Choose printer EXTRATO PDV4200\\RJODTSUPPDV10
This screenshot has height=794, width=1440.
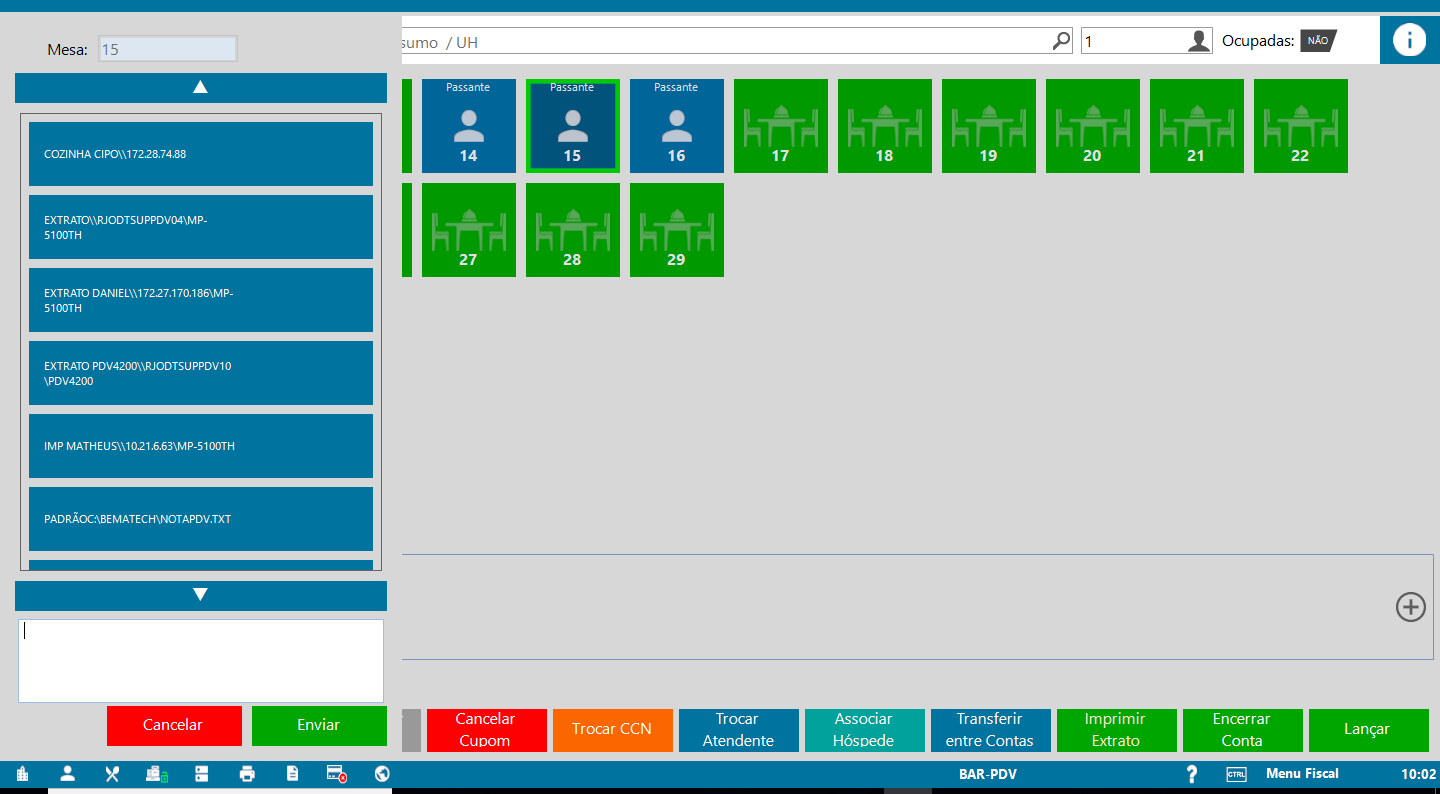point(201,373)
